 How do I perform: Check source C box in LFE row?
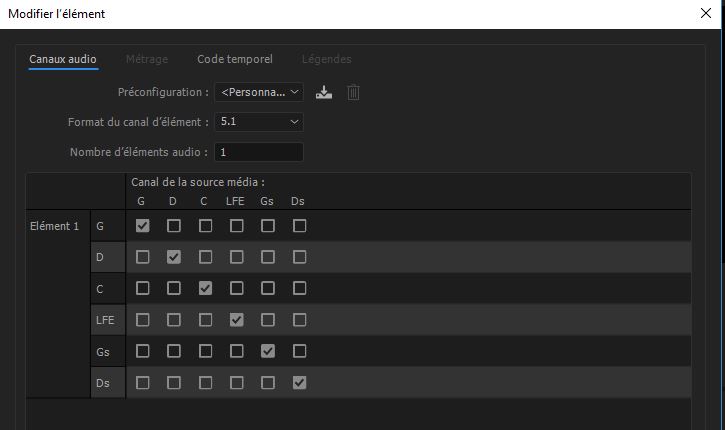click(205, 320)
